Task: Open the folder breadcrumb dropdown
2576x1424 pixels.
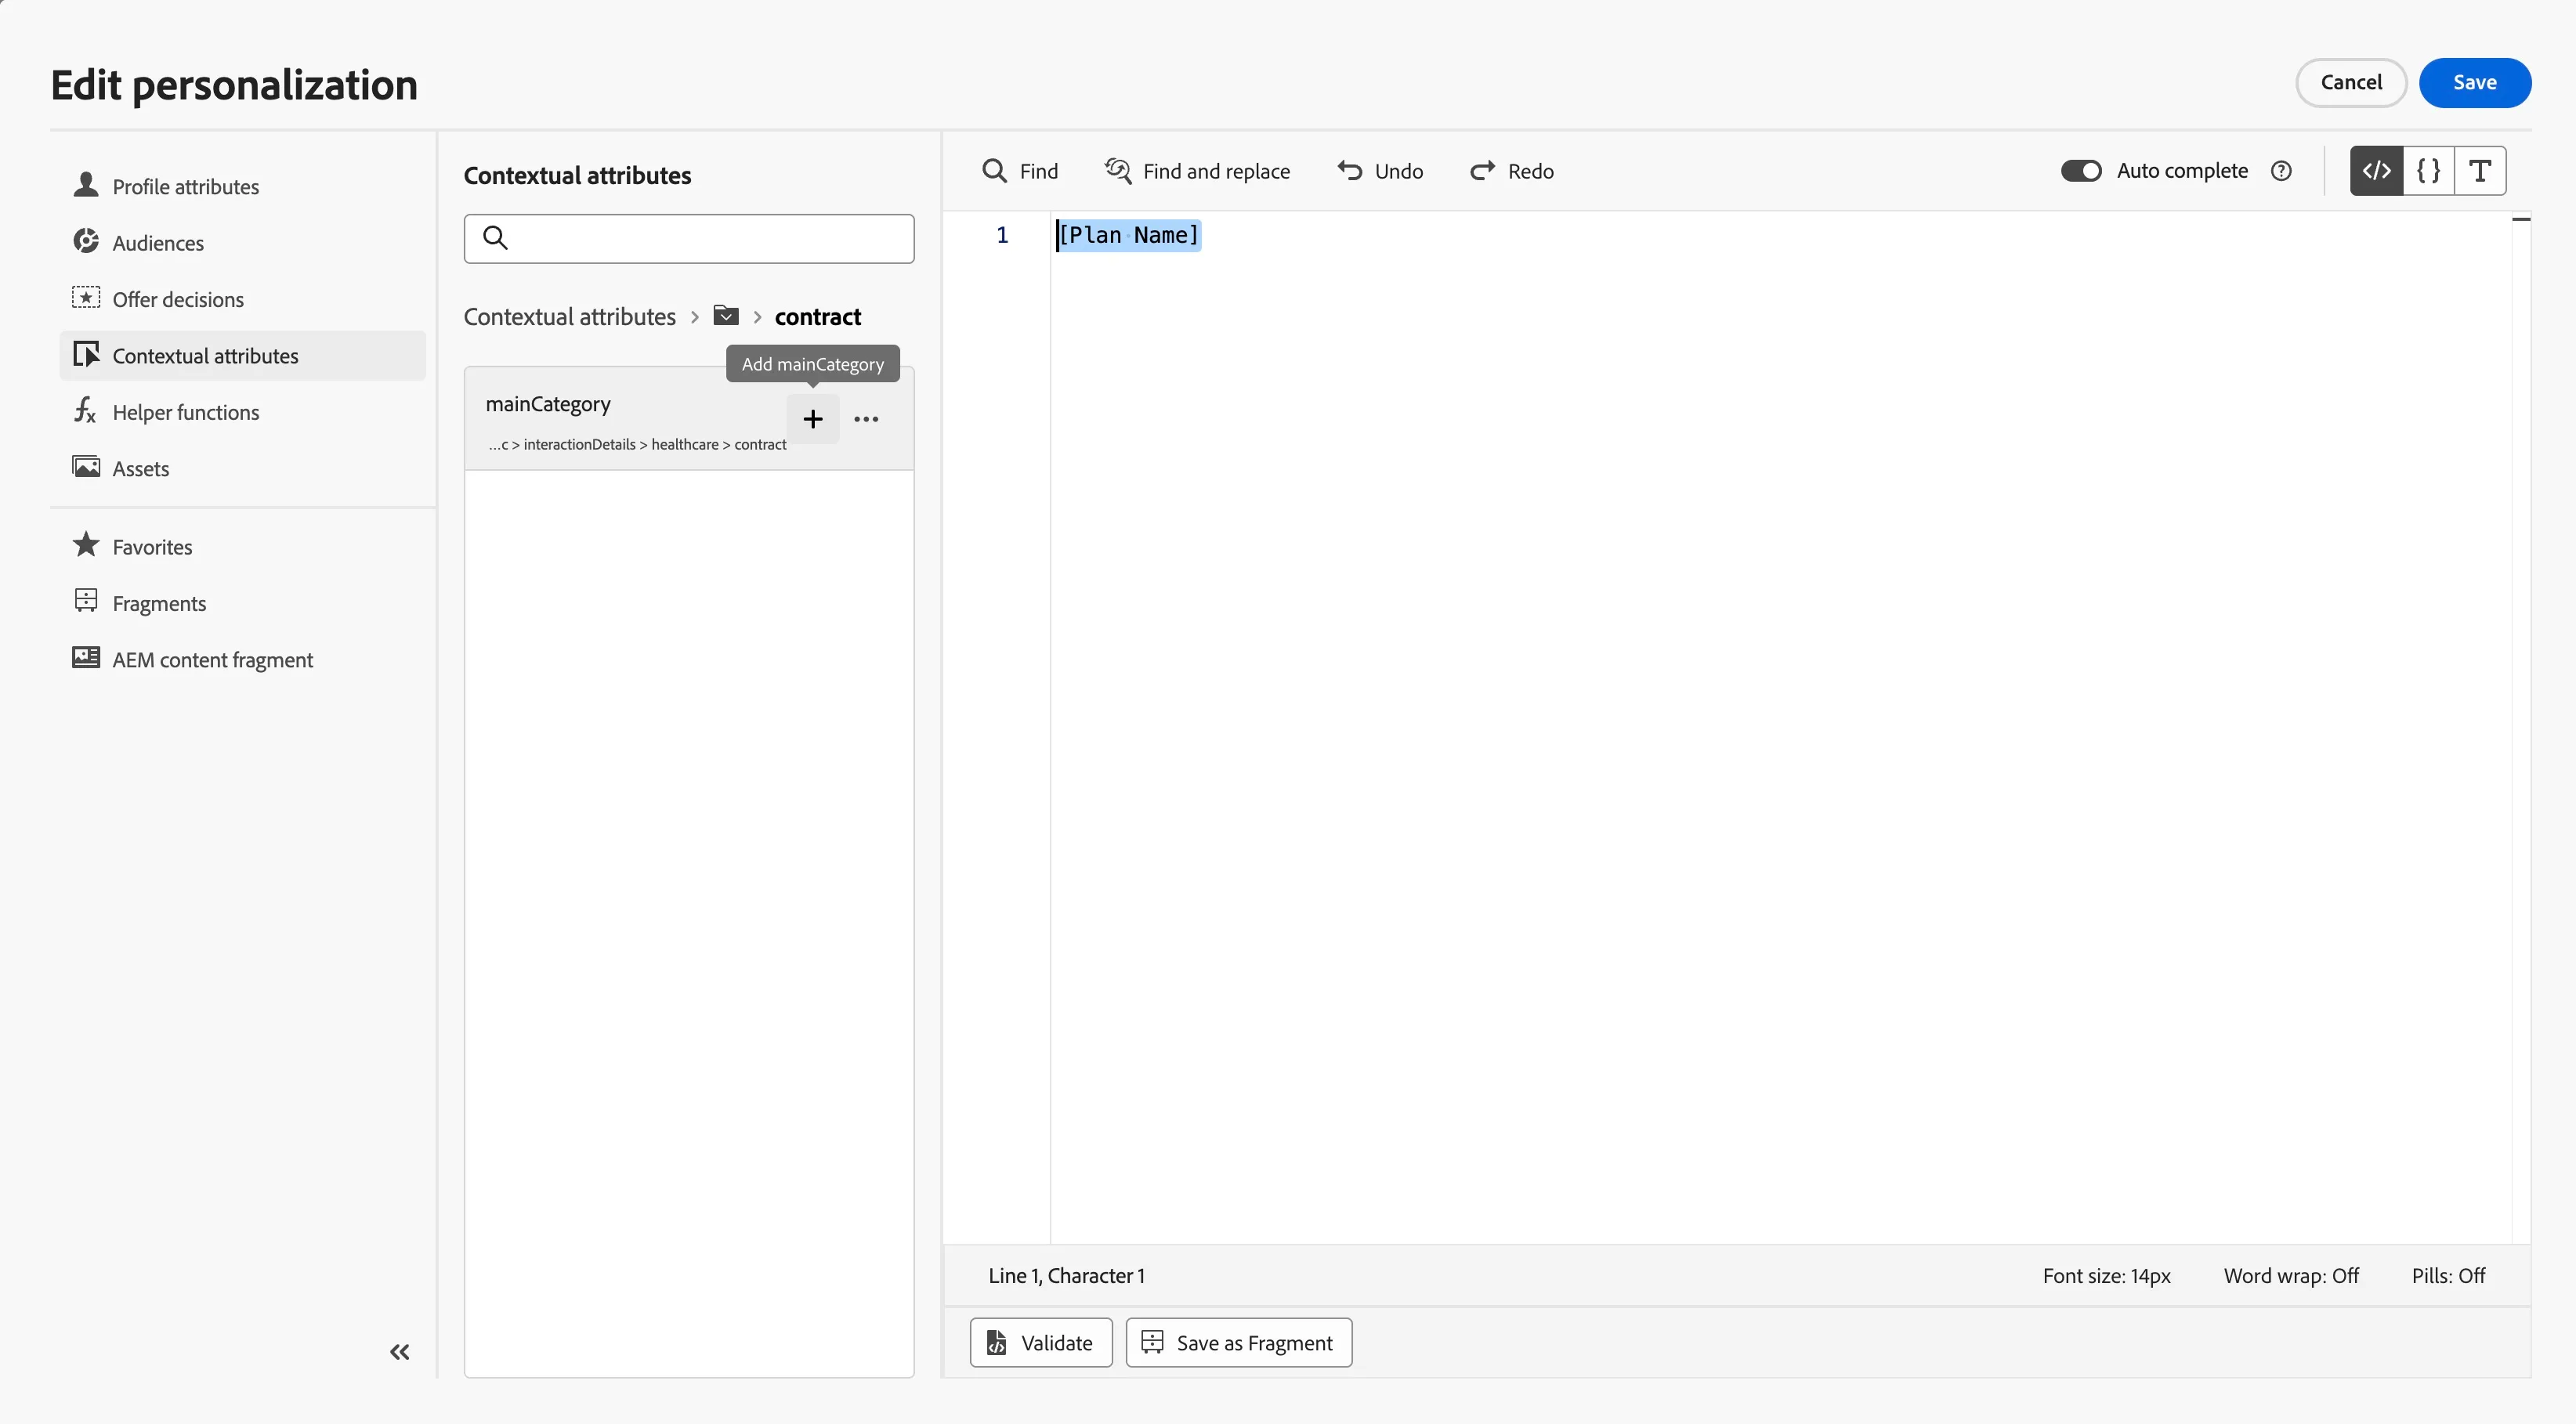Action: tap(726, 316)
